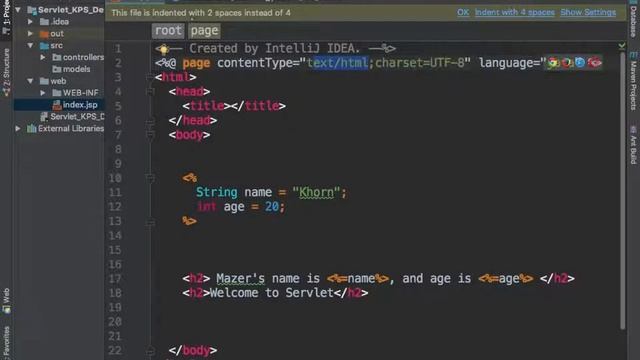Collapse the web folder
Image resolution: width=640 pixels, height=360 pixels.
point(30,81)
